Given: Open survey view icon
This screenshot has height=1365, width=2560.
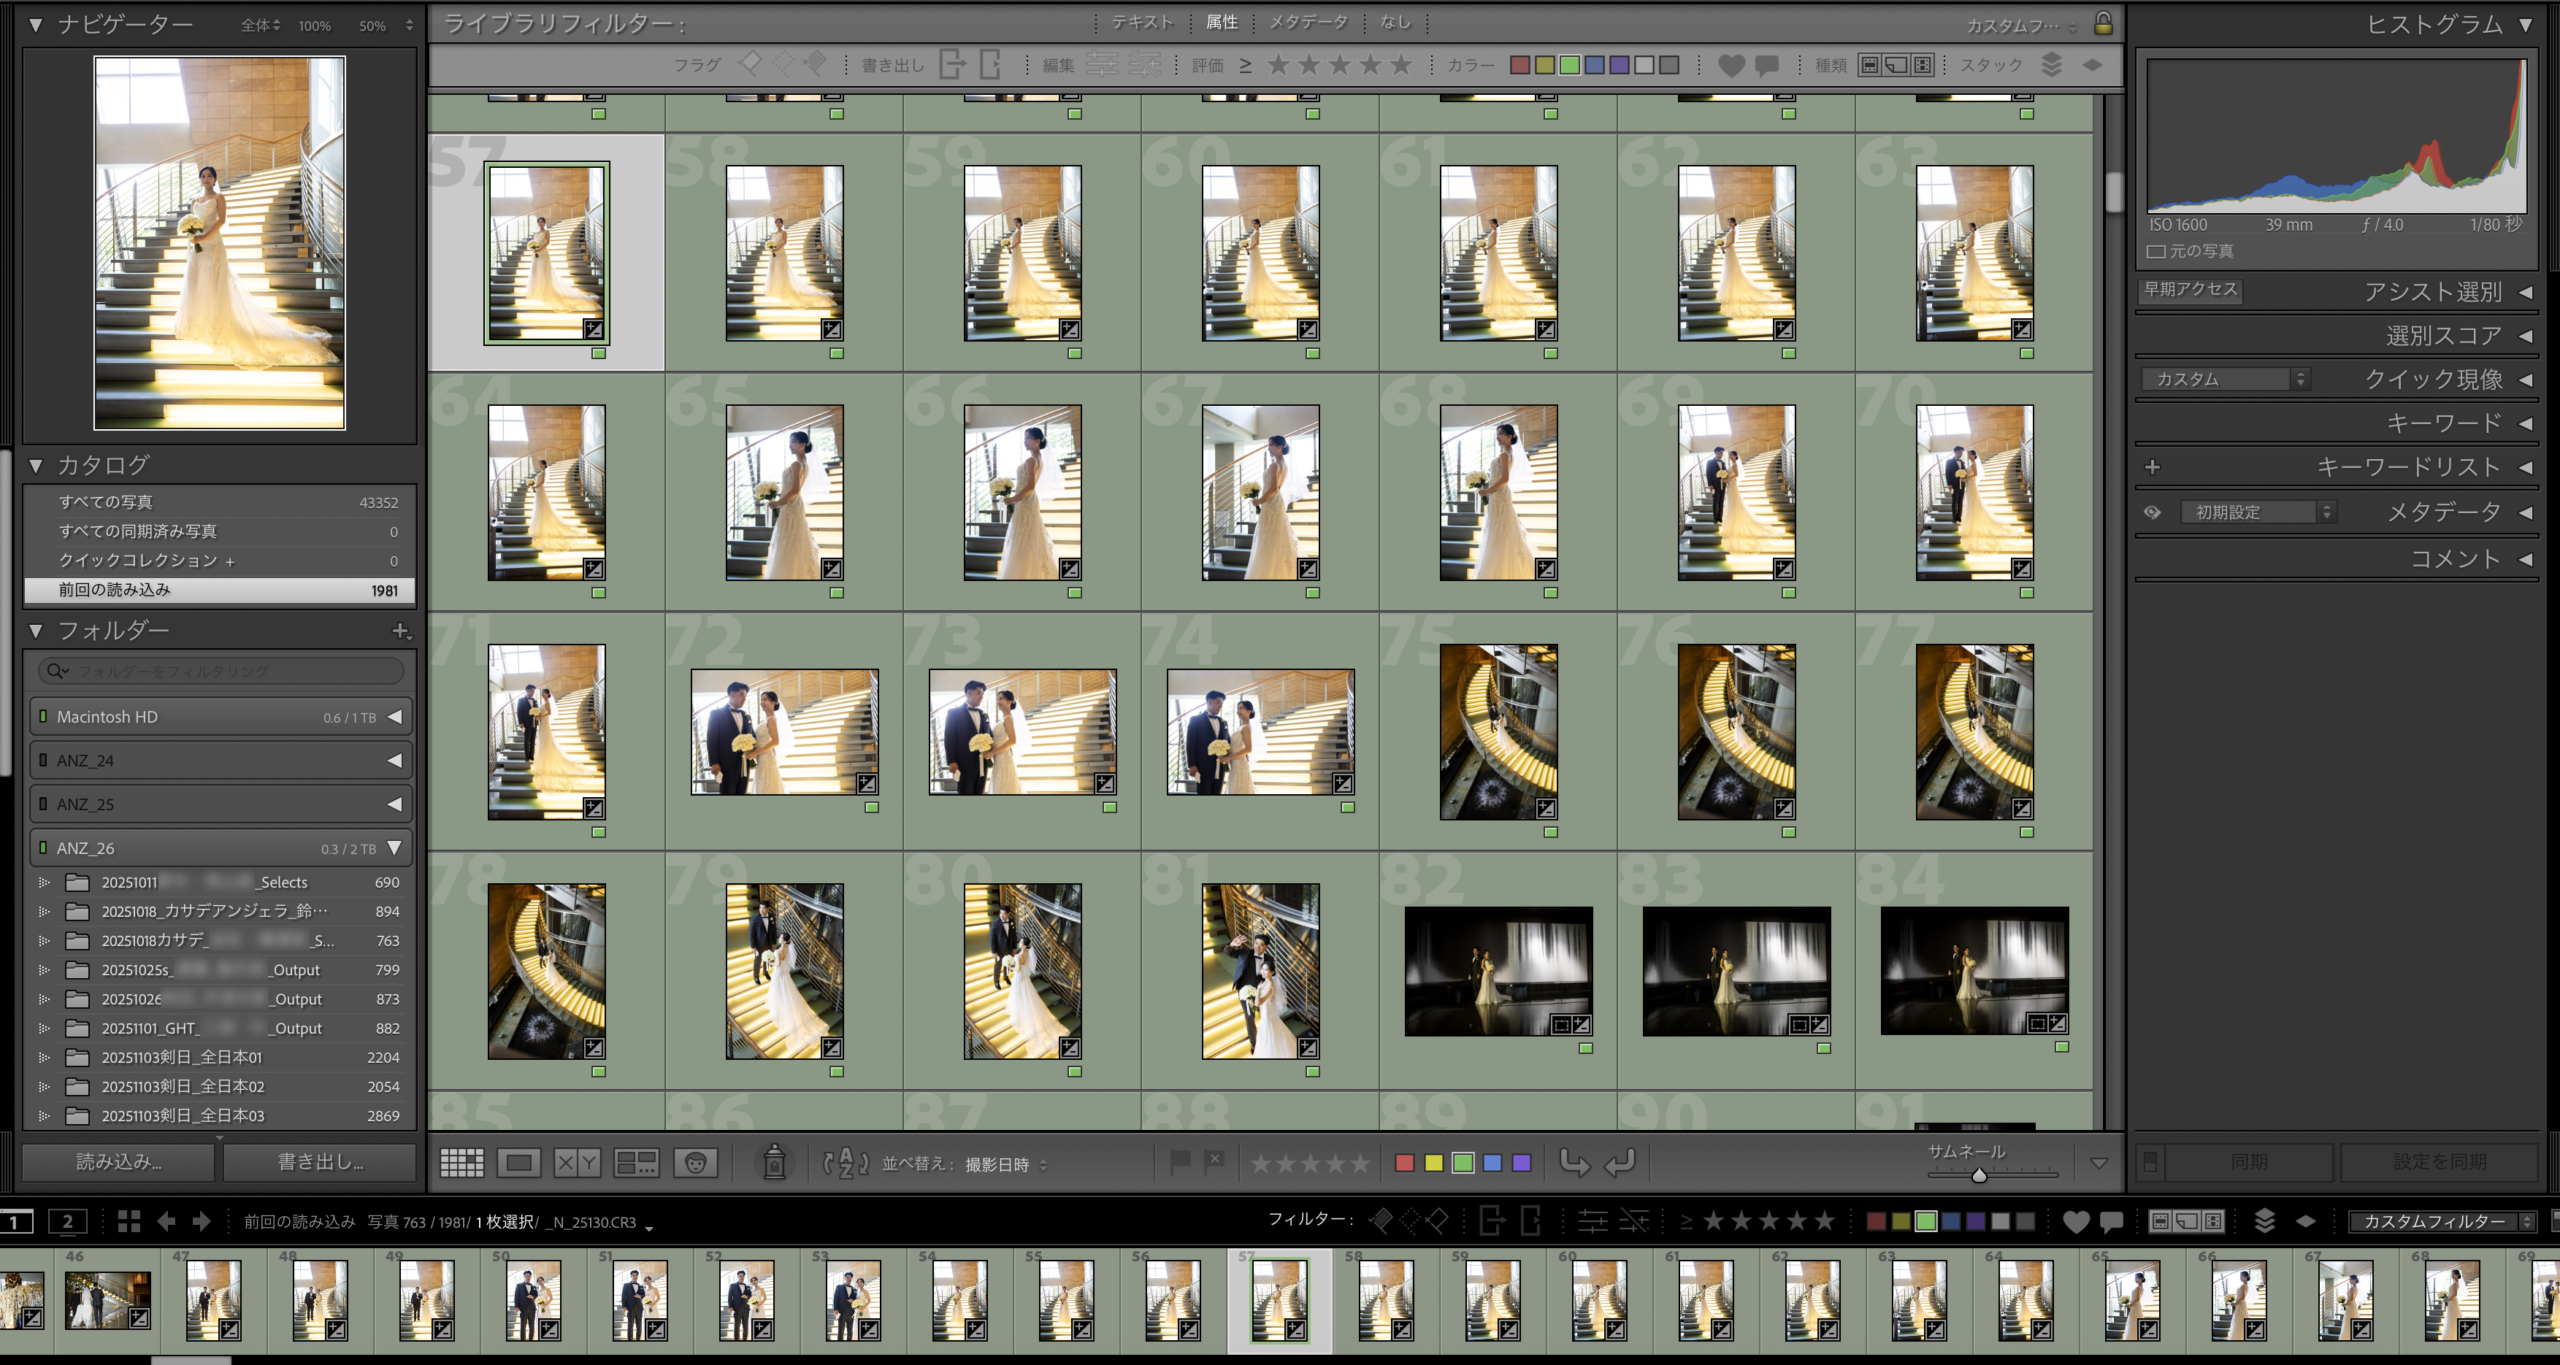Looking at the screenshot, I should click(x=636, y=1162).
